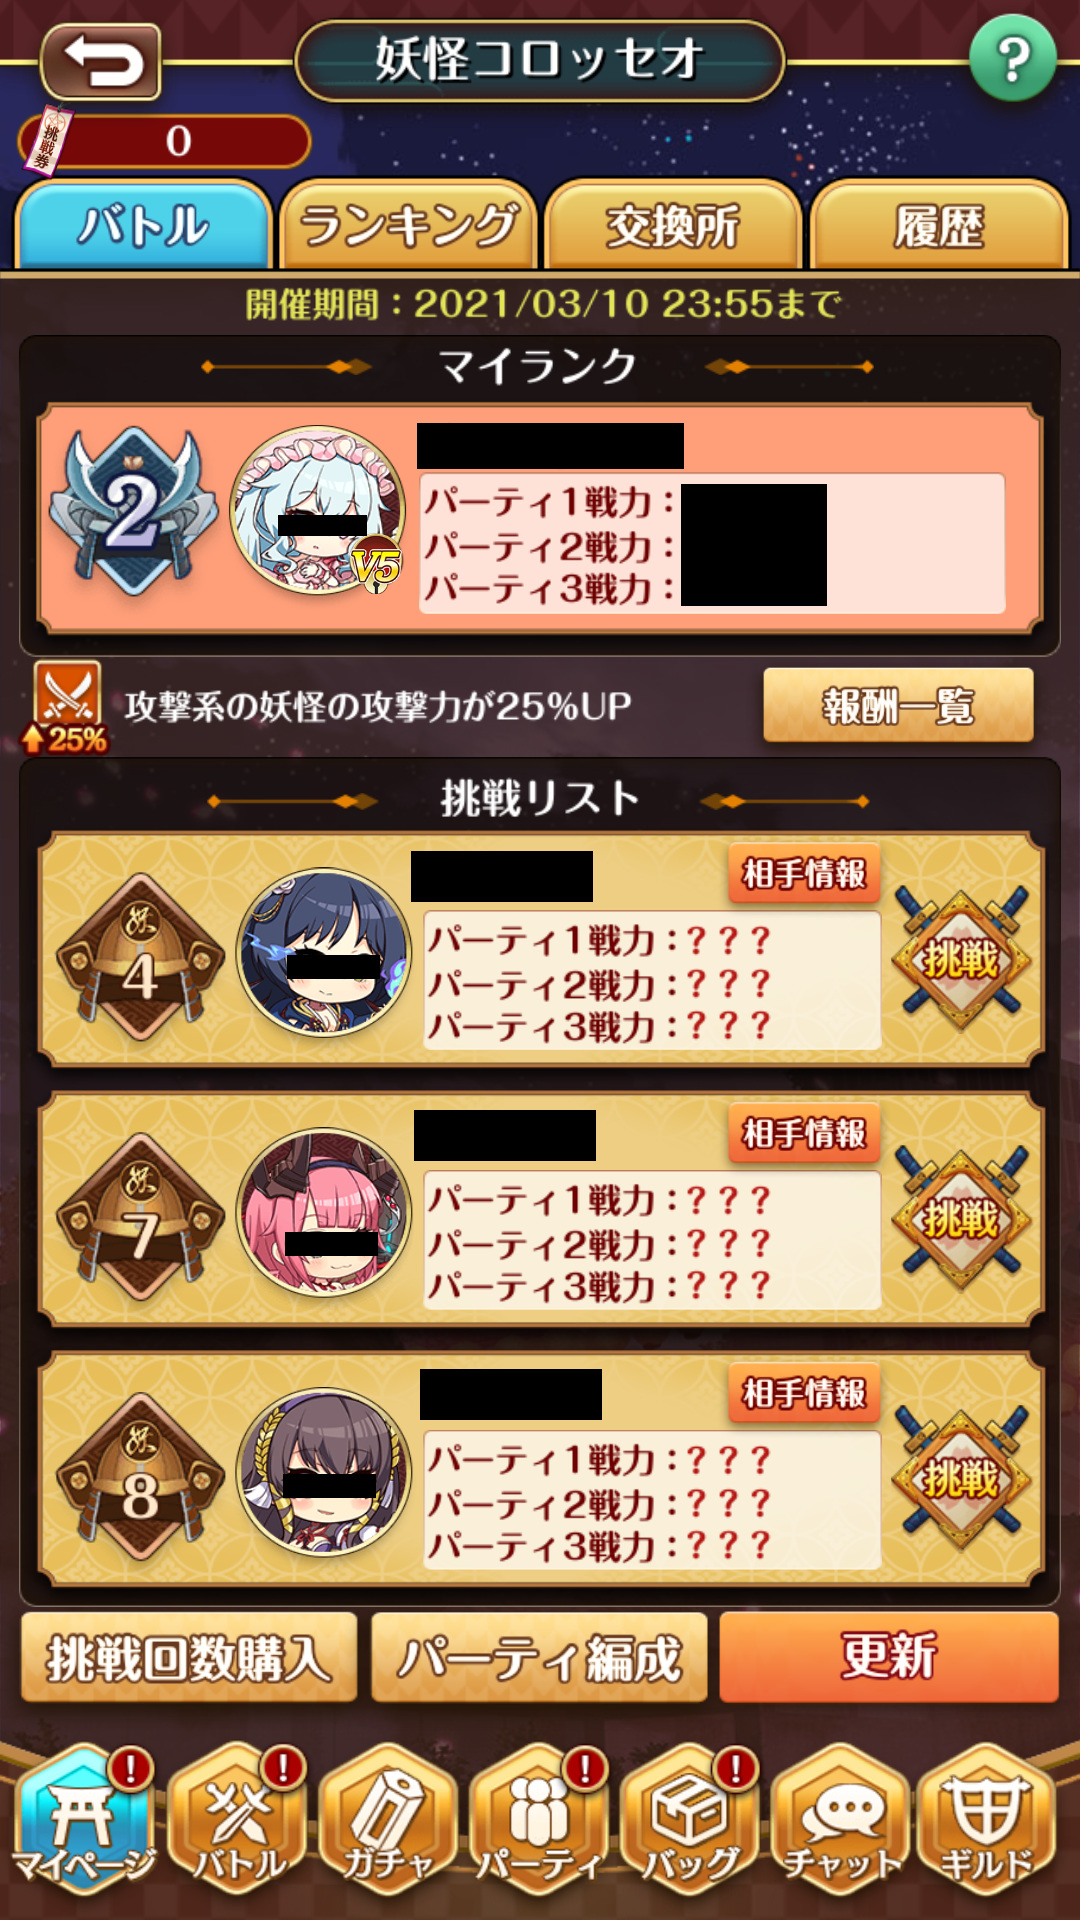The width and height of the screenshot is (1080, 1920).
Task: Tap the rank 4 opponent's avatar
Action: [x=324, y=952]
